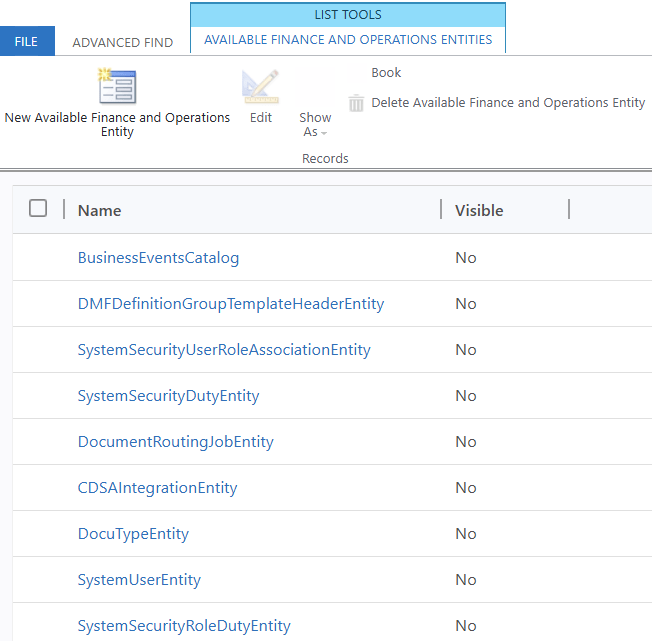
Task: Open the DocuTypeEntity record
Action: click(133, 534)
